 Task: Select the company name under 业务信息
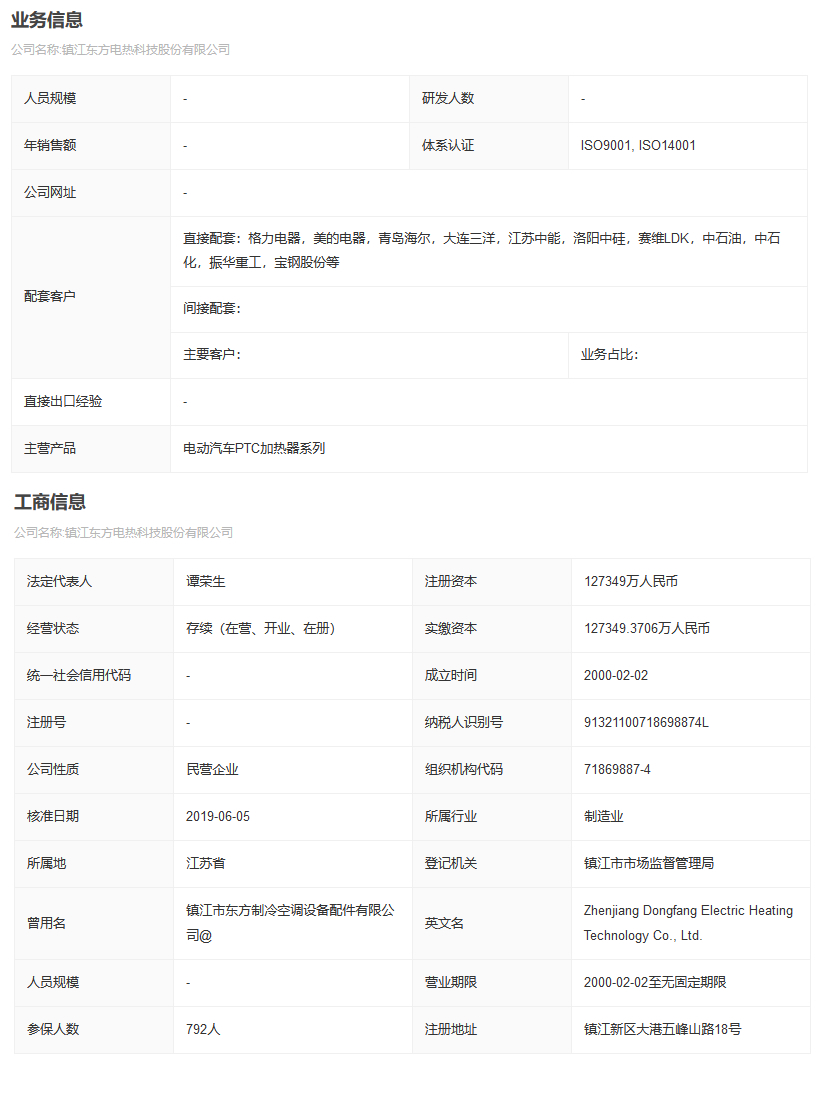click(121, 50)
